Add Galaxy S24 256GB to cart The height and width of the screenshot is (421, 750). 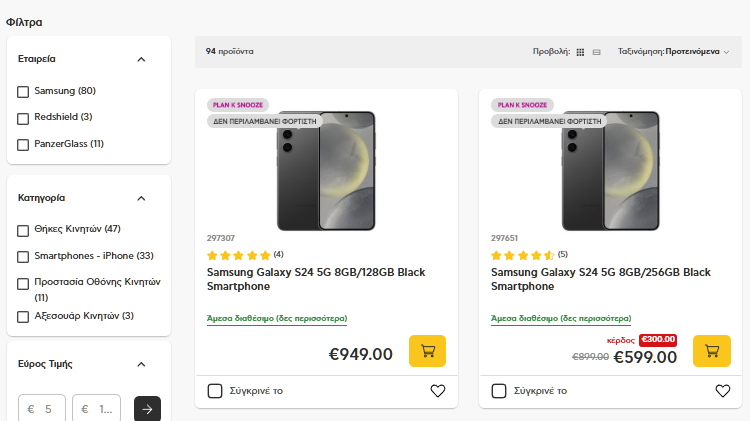[711, 351]
